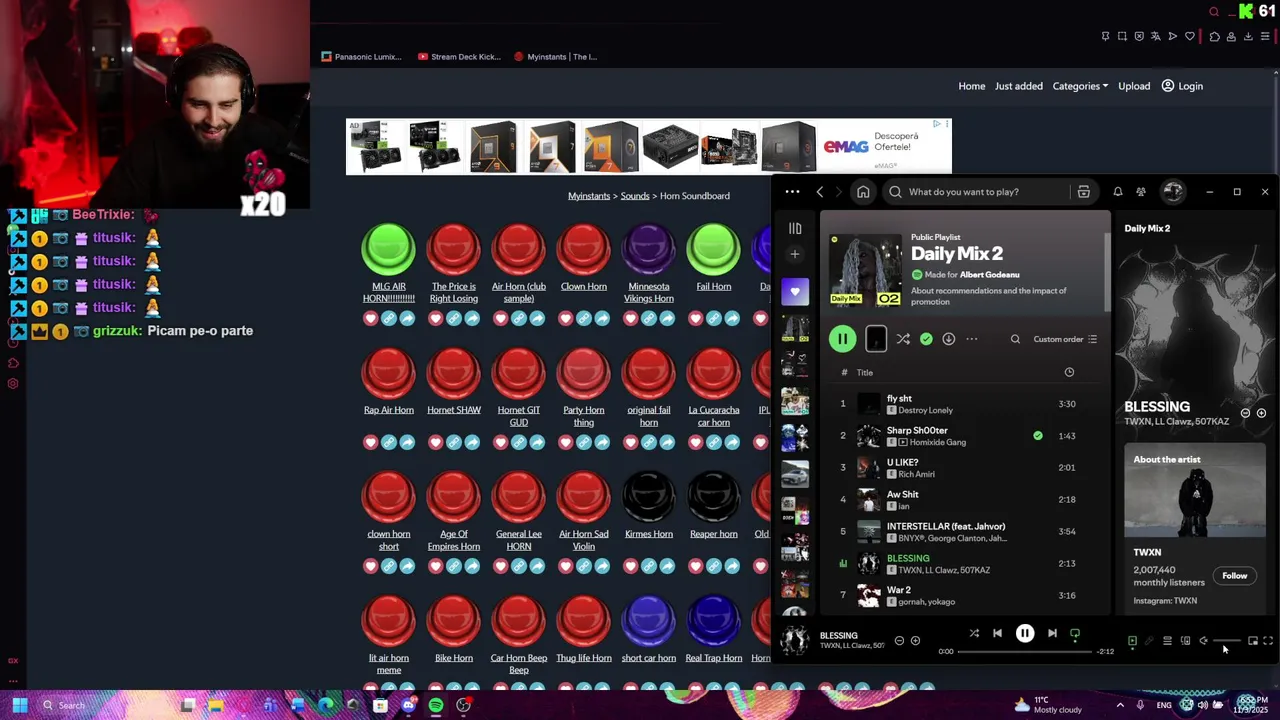This screenshot has height=720, width=1280.
Task: Open Upload on Myinstants navbar
Action: [1134, 86]
